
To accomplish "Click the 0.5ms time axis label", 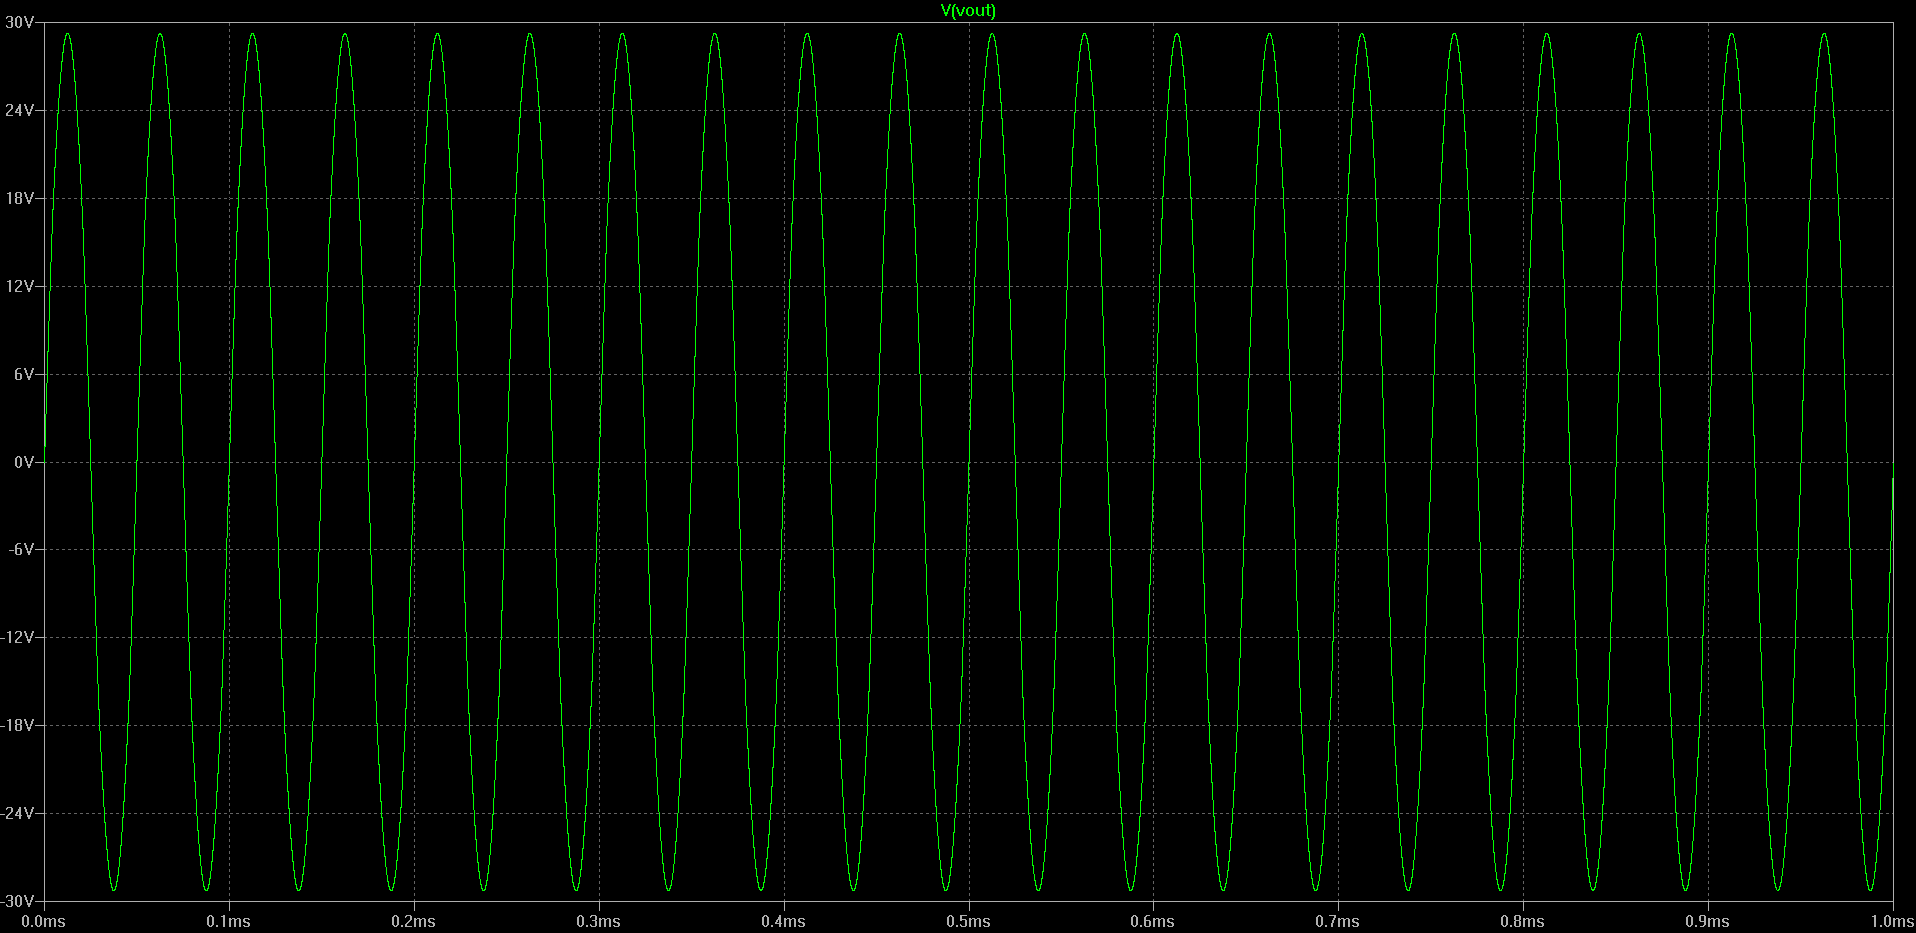I will tap(969, 921).
